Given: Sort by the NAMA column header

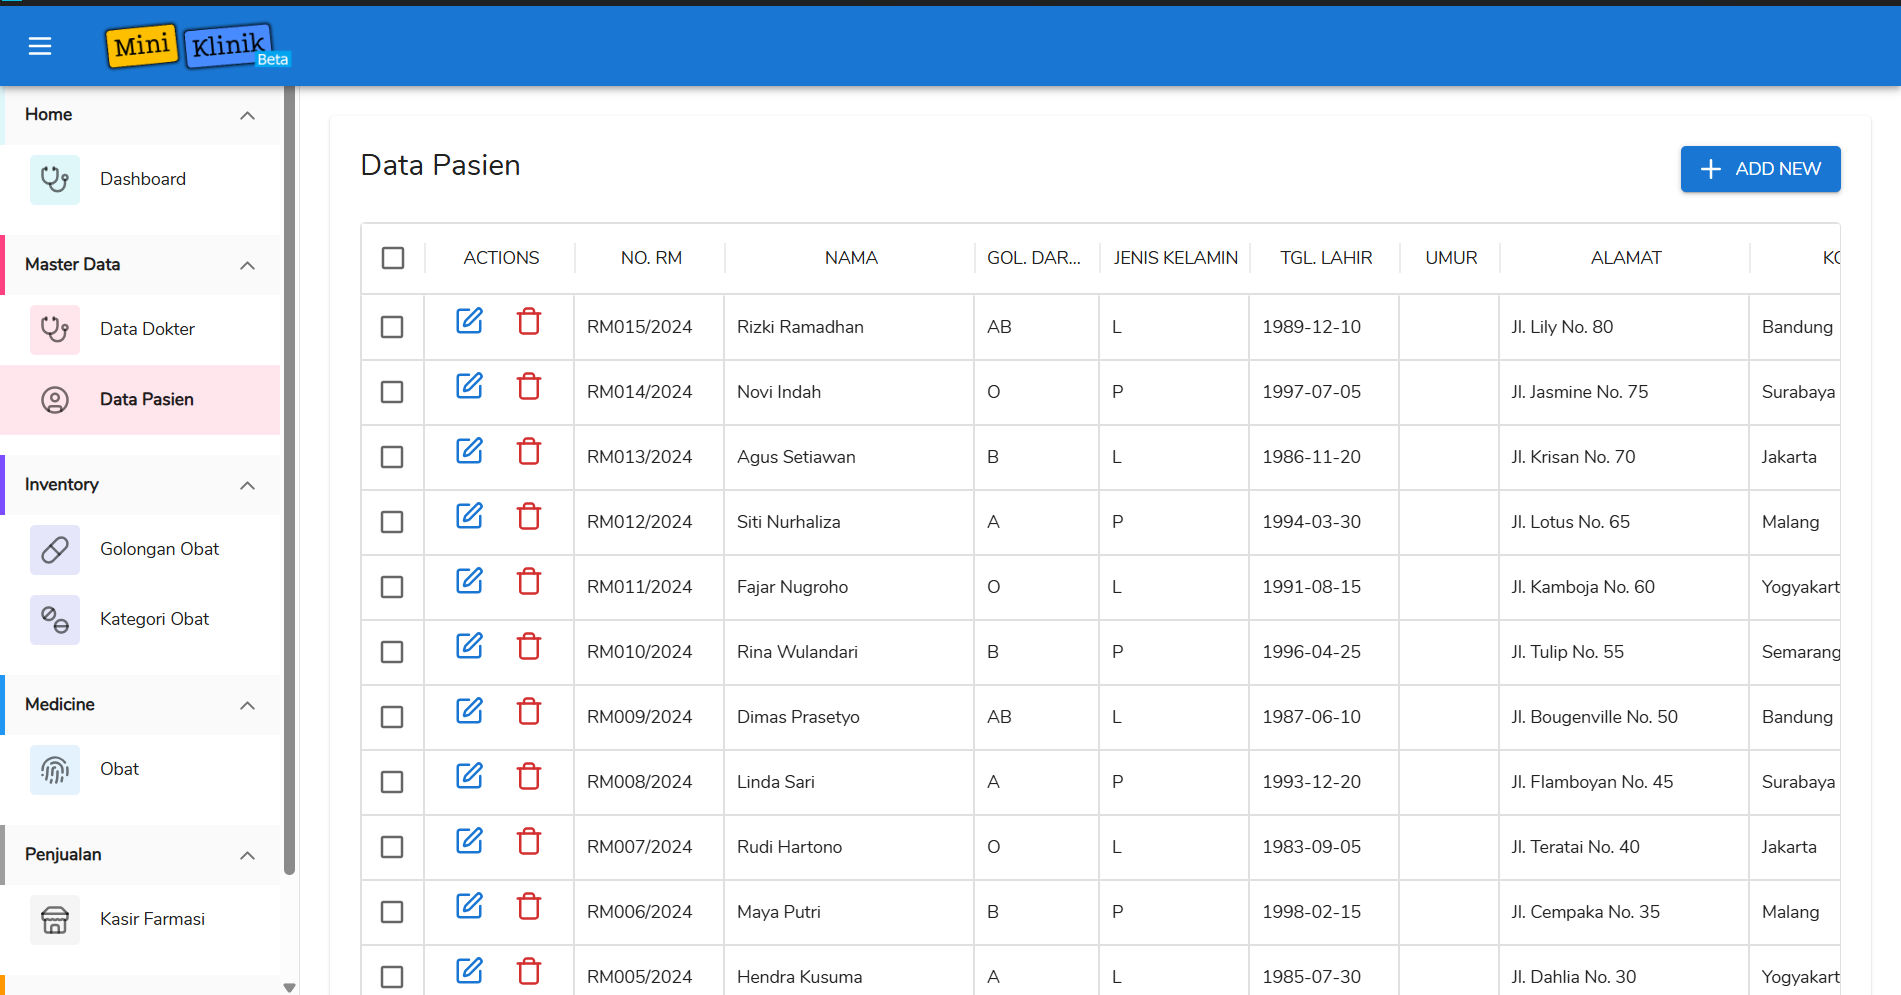Looking at the screenshot, I should (851, 258).
